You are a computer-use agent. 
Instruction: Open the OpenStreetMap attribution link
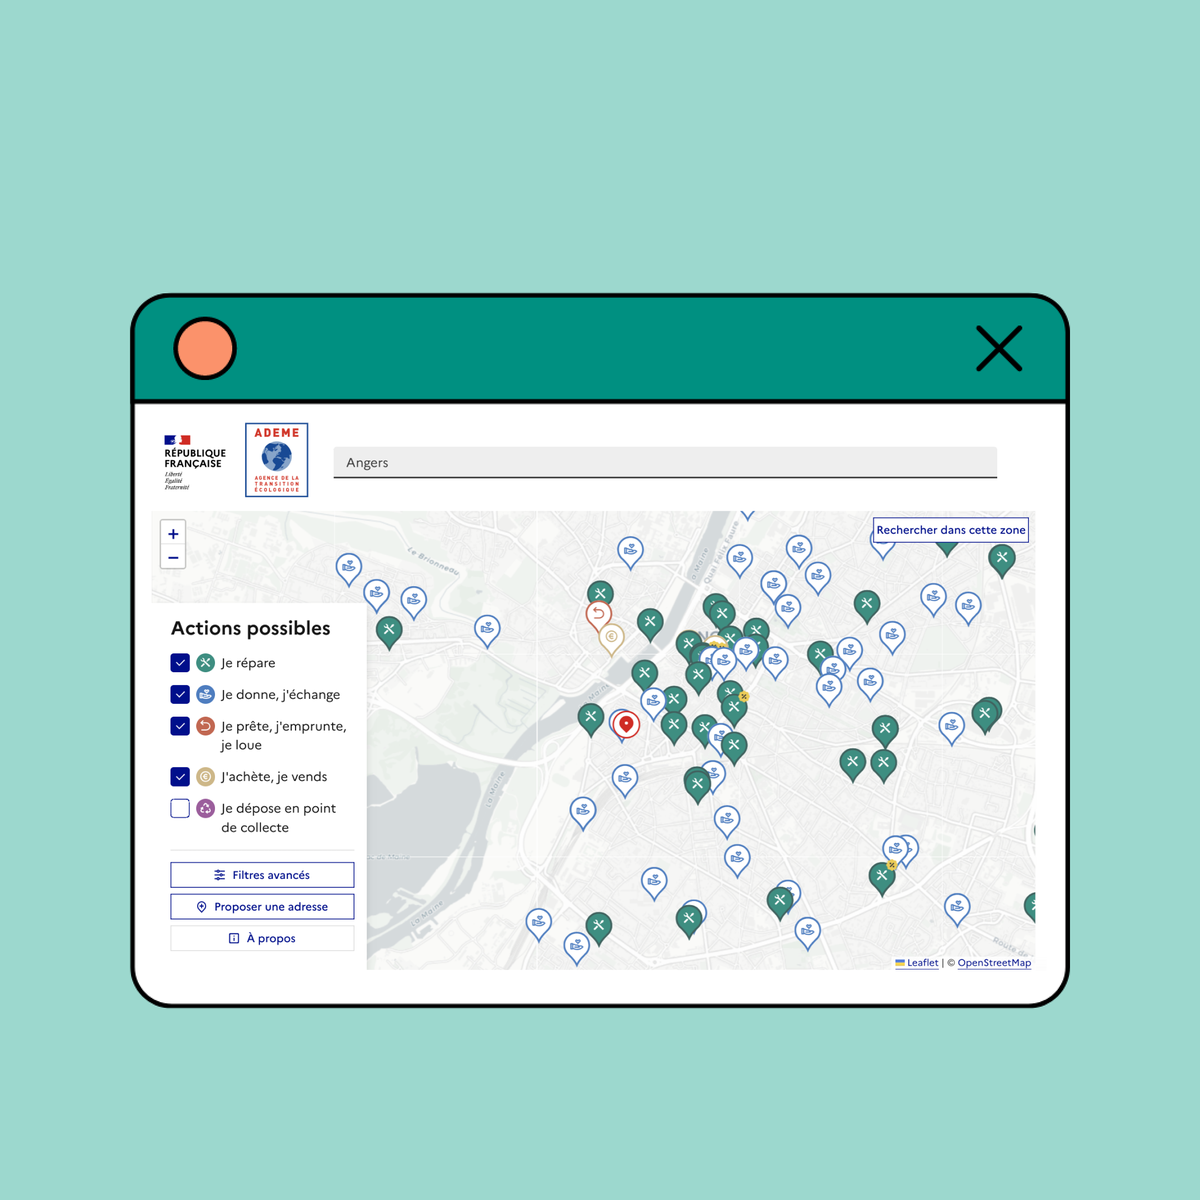pos(994,963)
